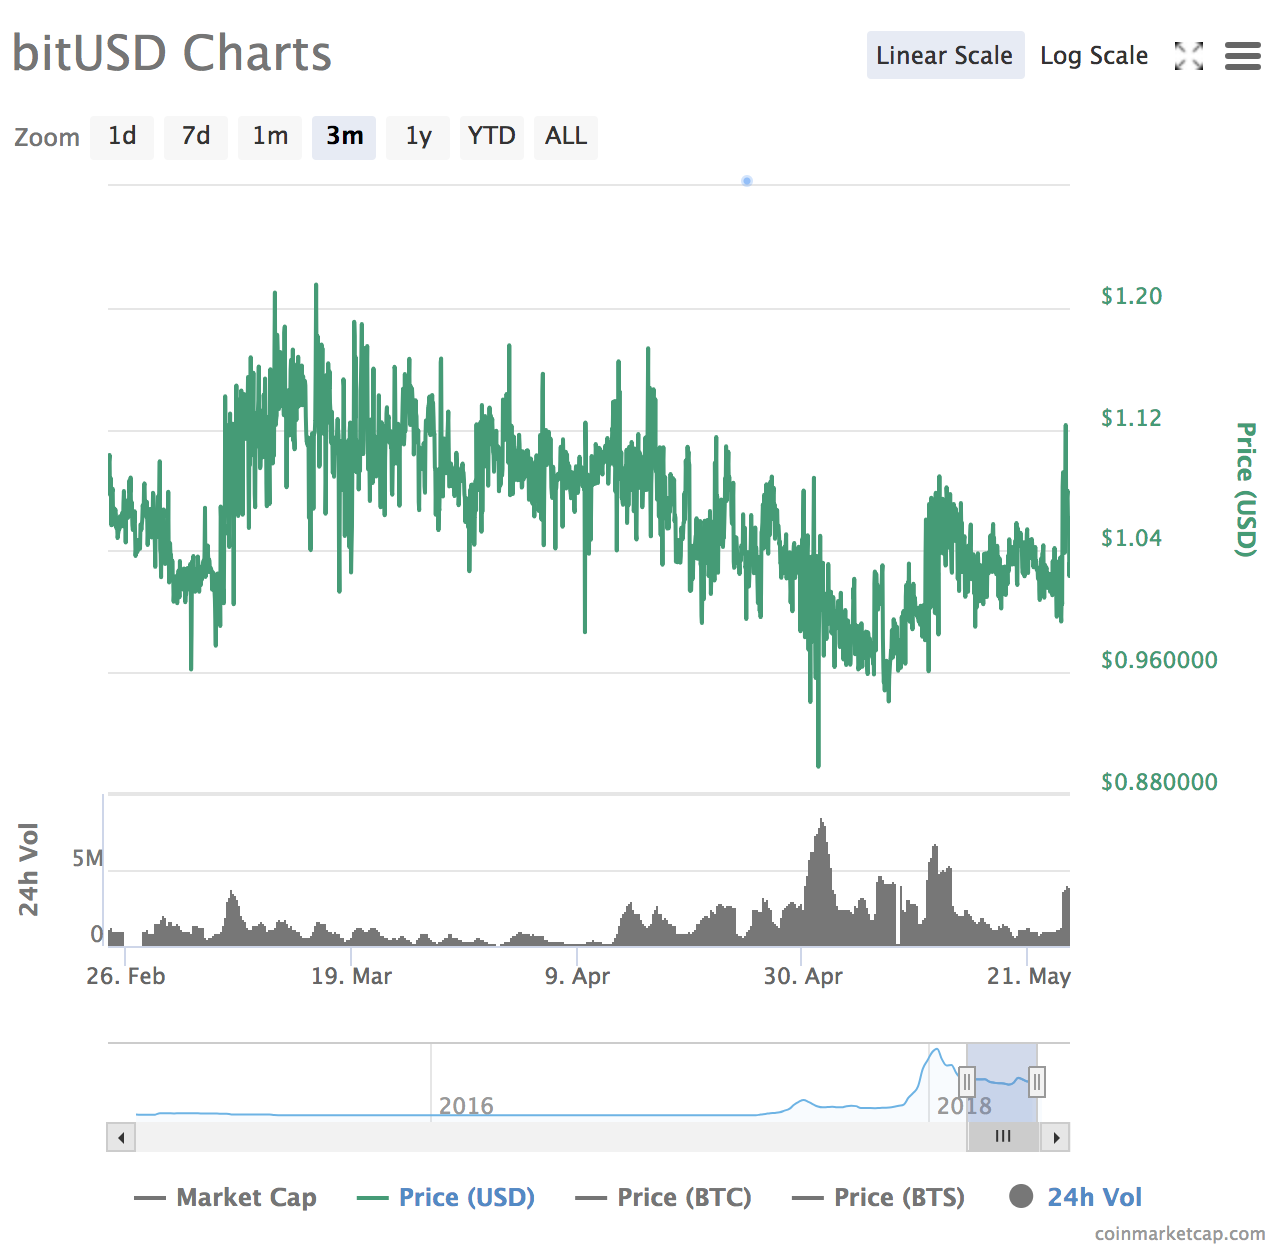Viewport: 1278px width, 1250px height.
Task: Grab the navigator right range handle
Action: click(x=1037, y=1082)
